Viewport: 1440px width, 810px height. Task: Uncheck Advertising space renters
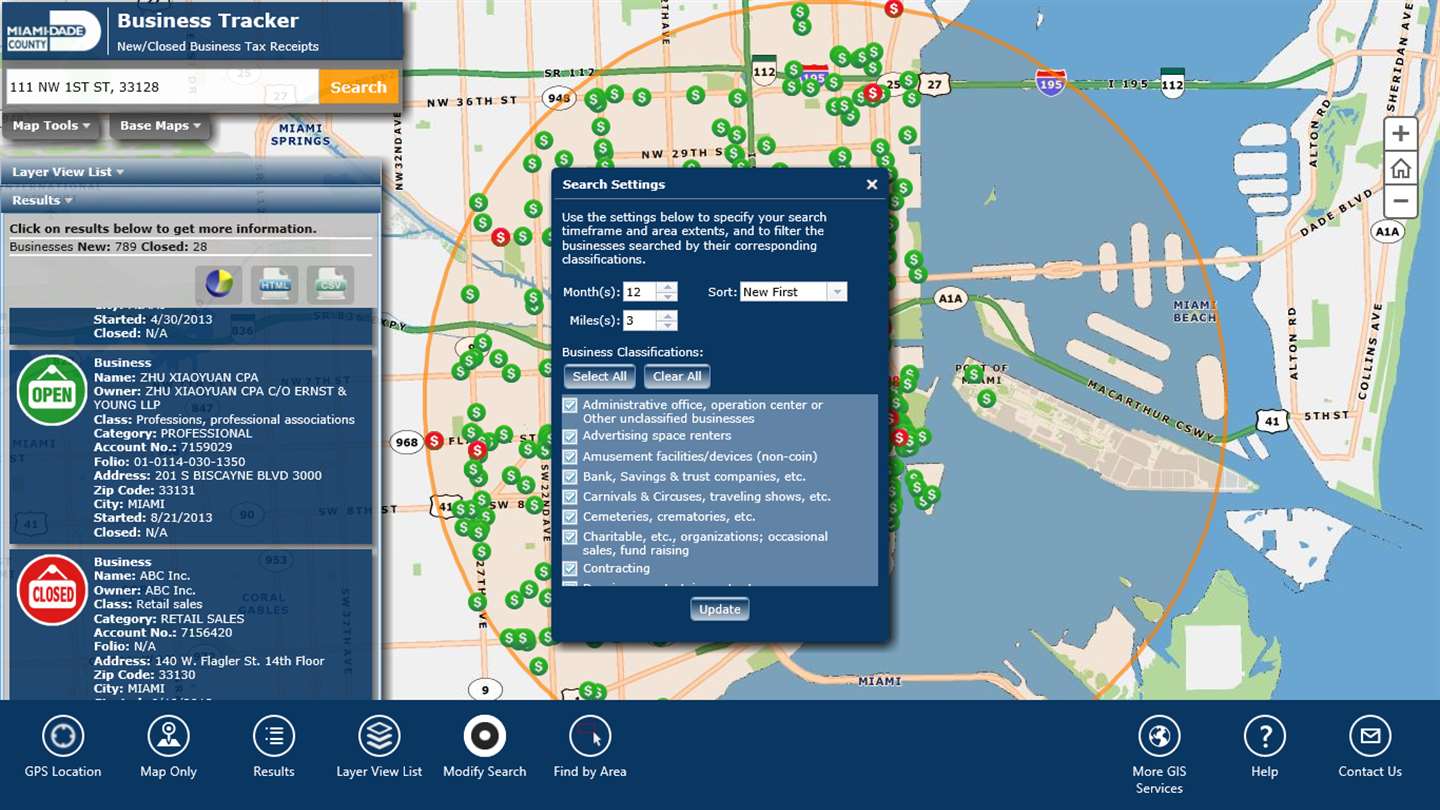coord(570,436)
